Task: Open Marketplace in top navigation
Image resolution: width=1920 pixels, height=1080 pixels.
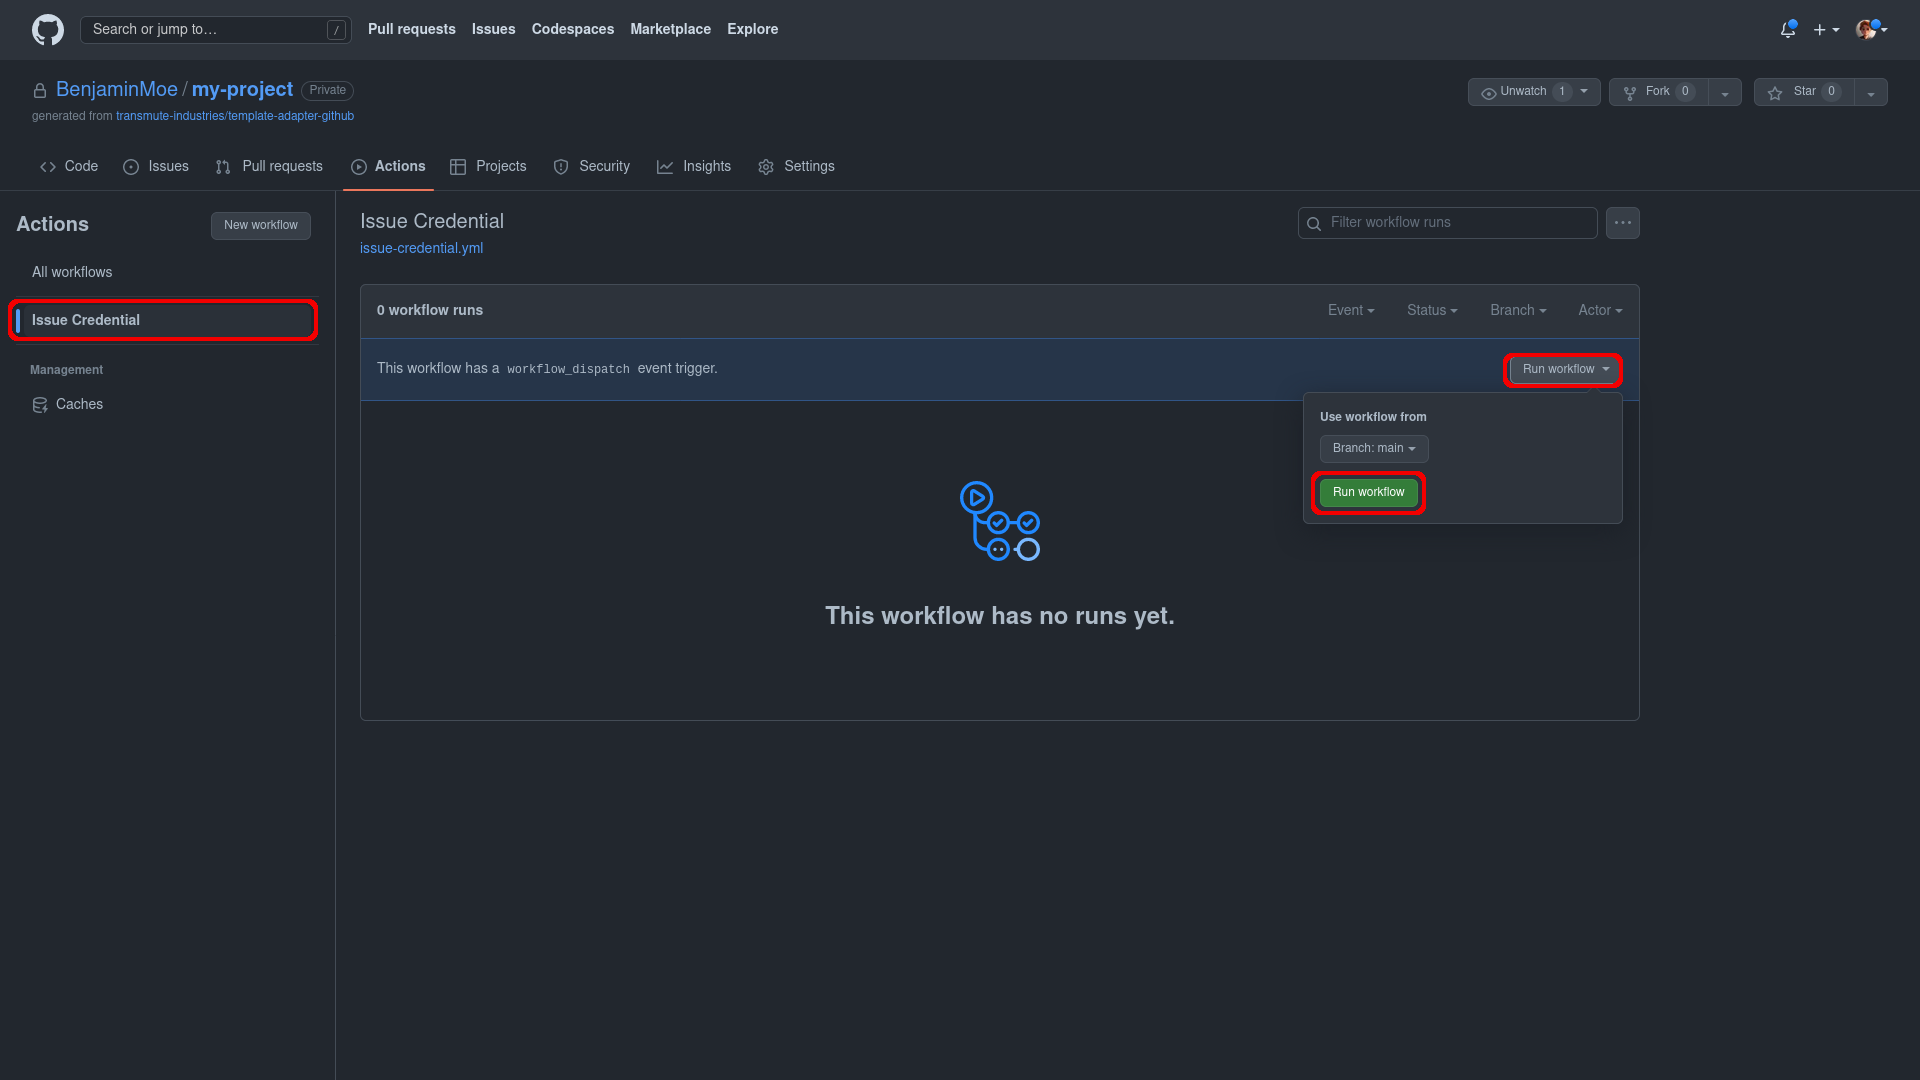Action: point(671,30)
